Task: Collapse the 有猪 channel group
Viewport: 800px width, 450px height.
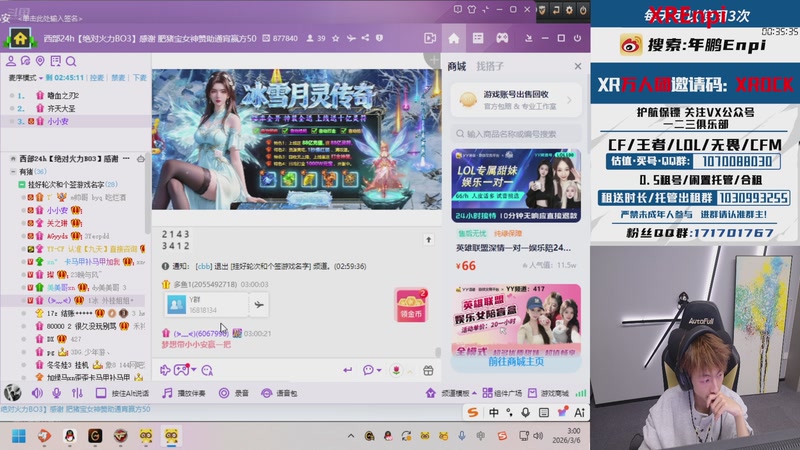Action: point(13,172)
